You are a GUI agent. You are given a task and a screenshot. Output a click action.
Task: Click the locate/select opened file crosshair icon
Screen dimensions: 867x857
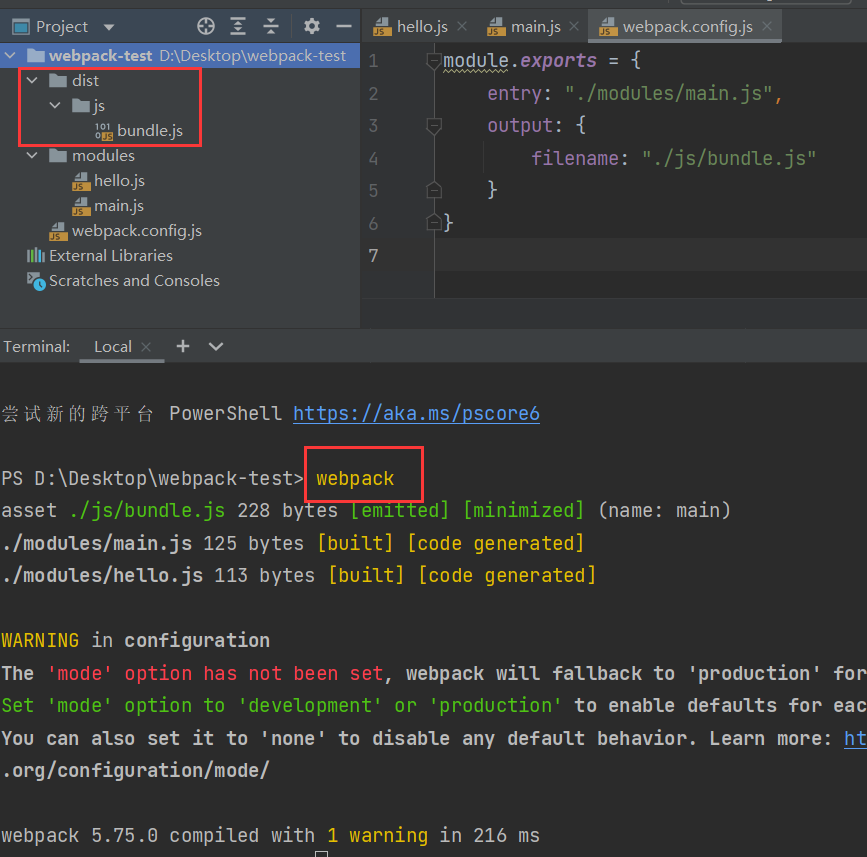pos(206,26)
